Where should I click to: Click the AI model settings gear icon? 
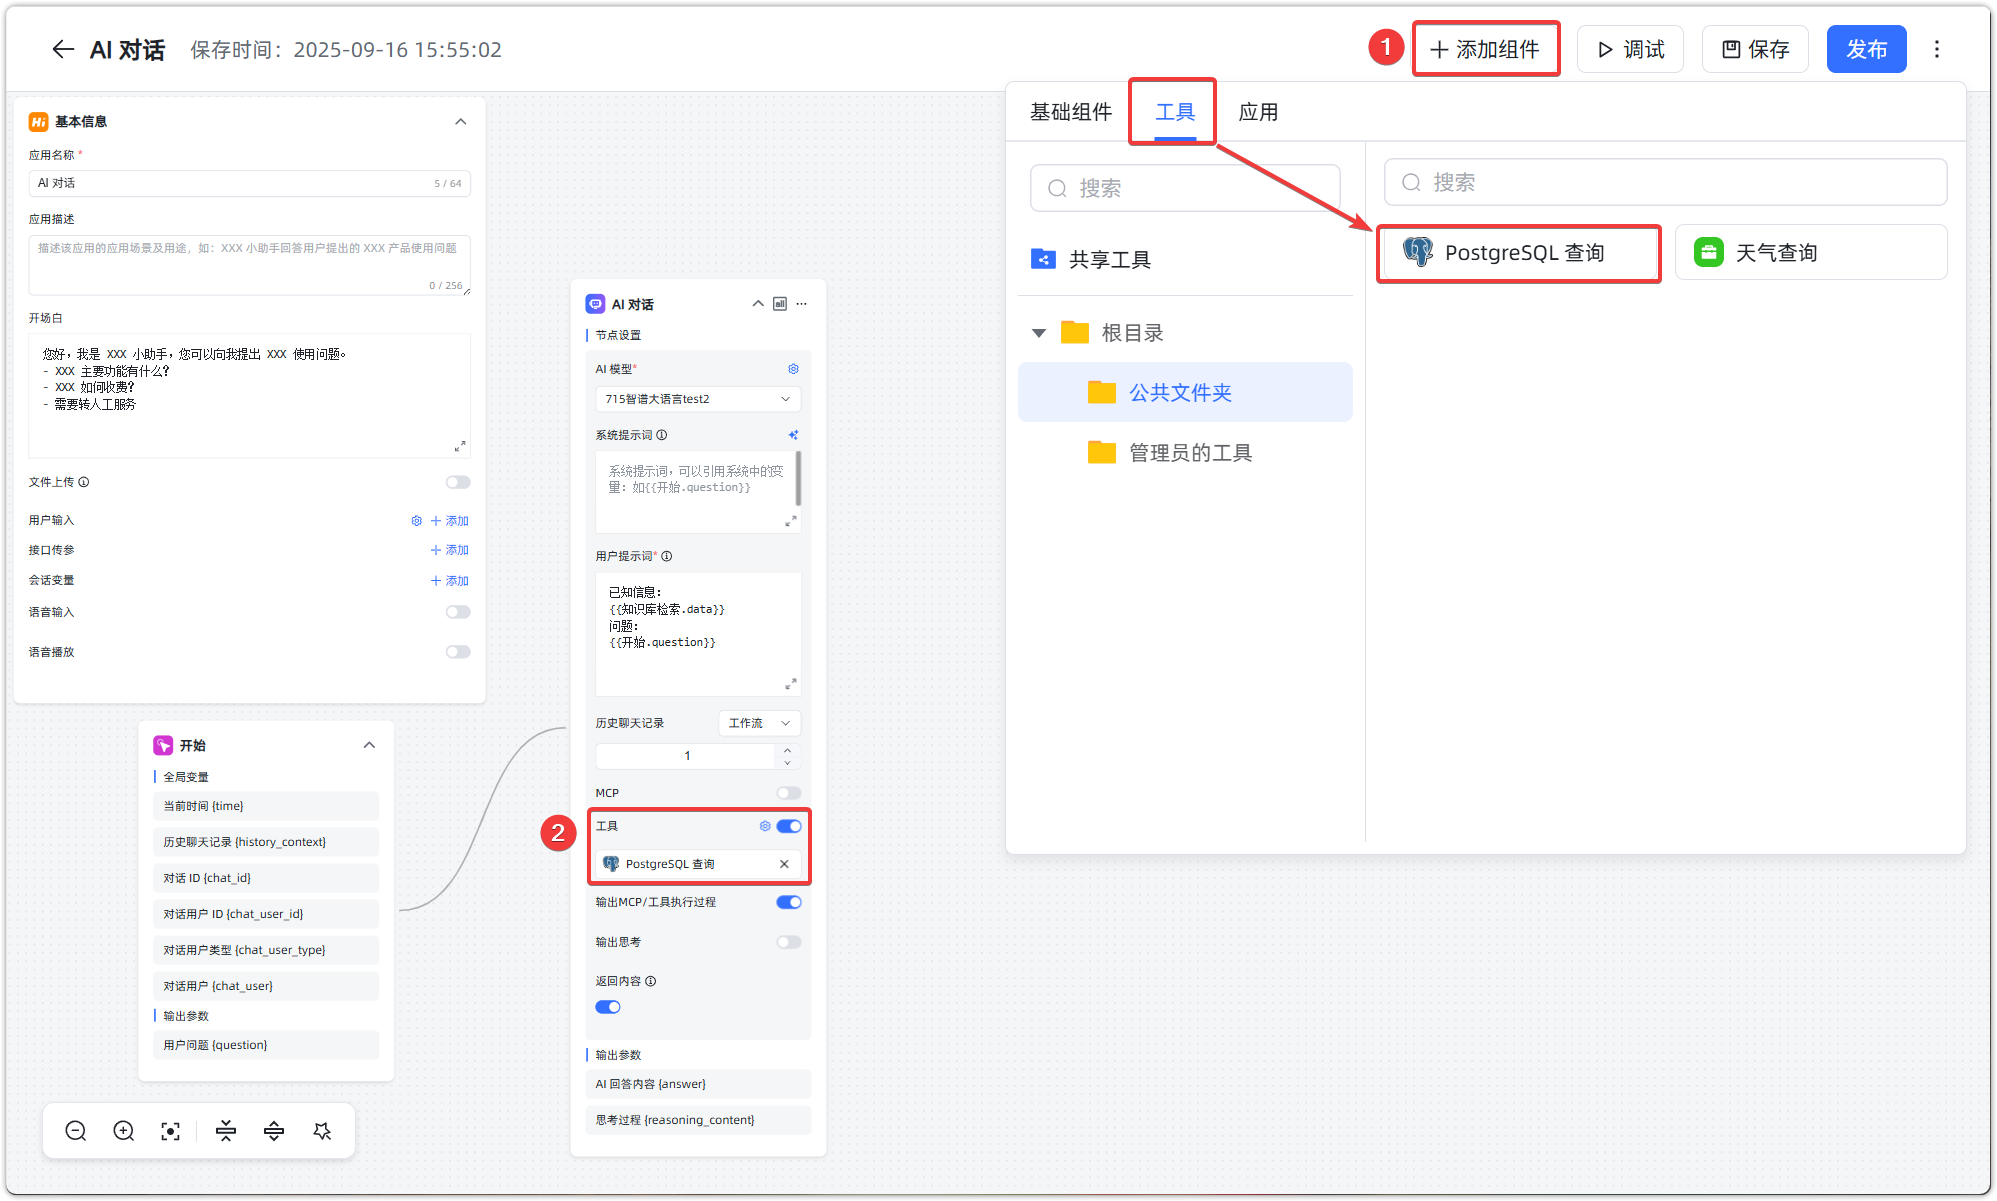(793, 369)
